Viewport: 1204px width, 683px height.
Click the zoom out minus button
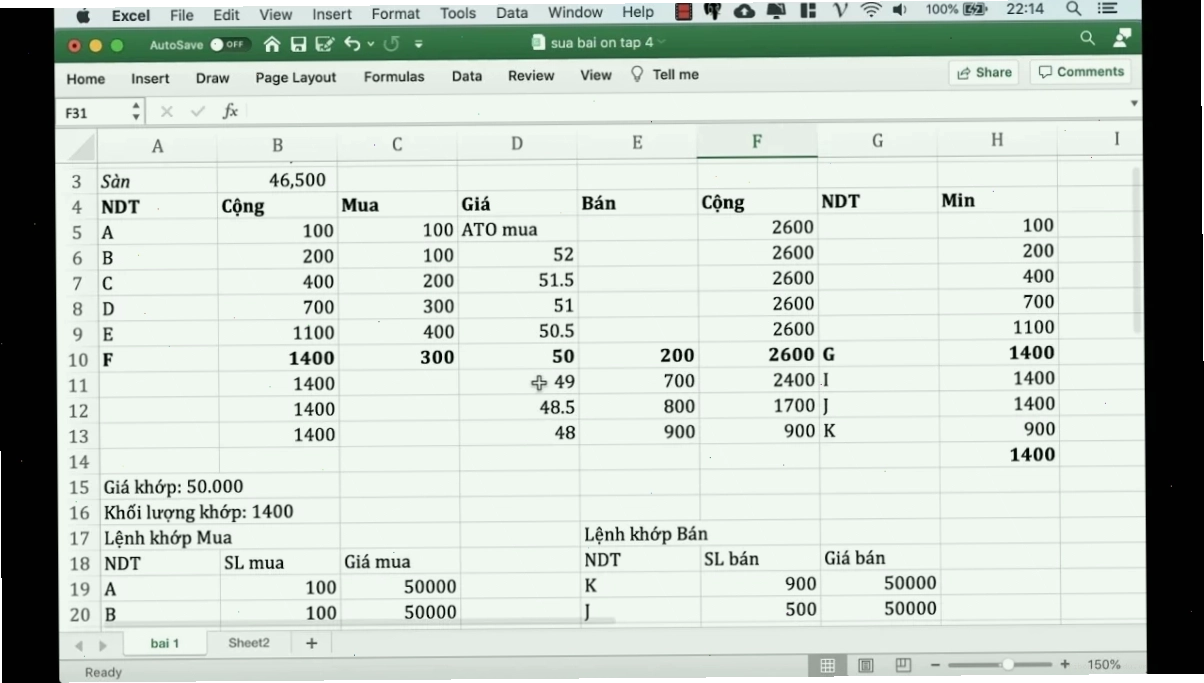pos(936,665)
